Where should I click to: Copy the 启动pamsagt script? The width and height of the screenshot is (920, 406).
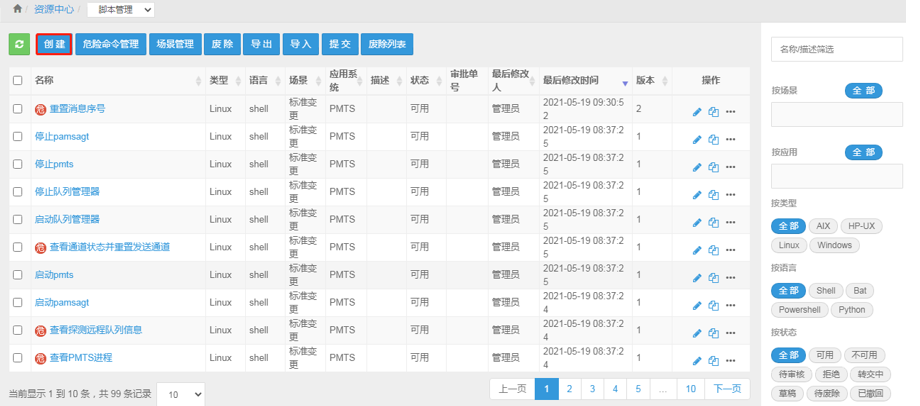[x=713, y=306]
